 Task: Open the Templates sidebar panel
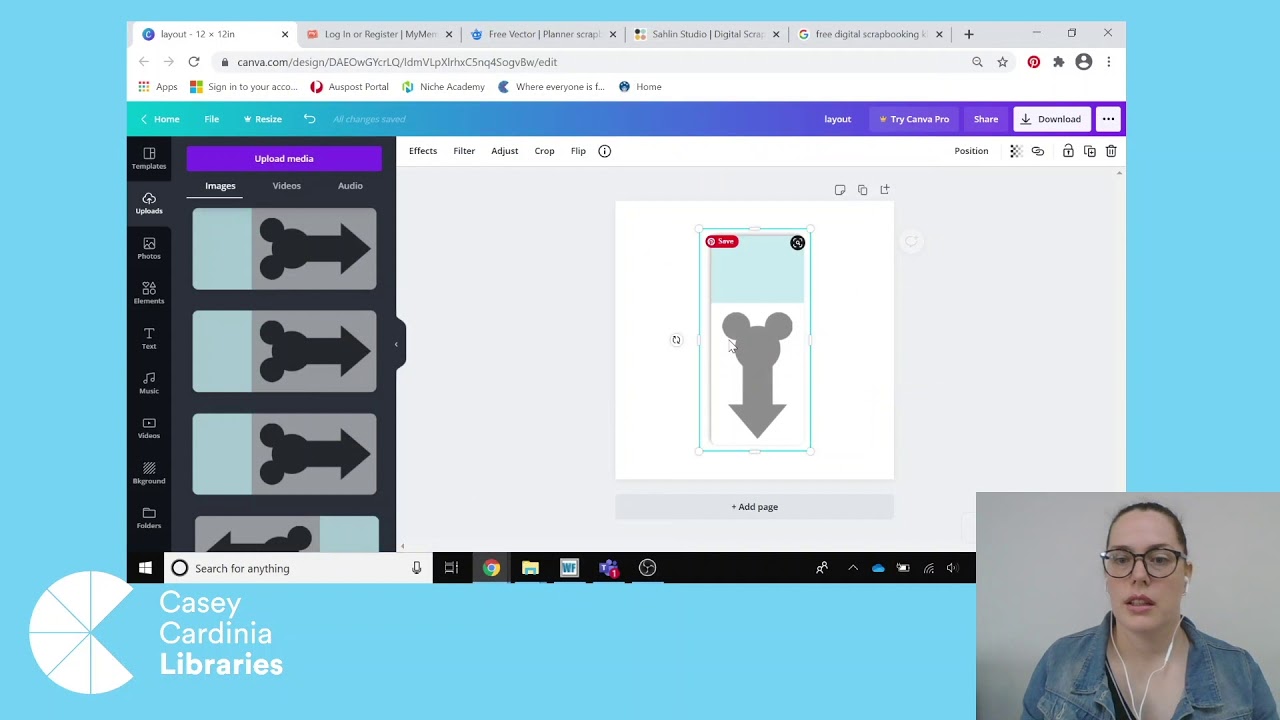tap(149, 158)
